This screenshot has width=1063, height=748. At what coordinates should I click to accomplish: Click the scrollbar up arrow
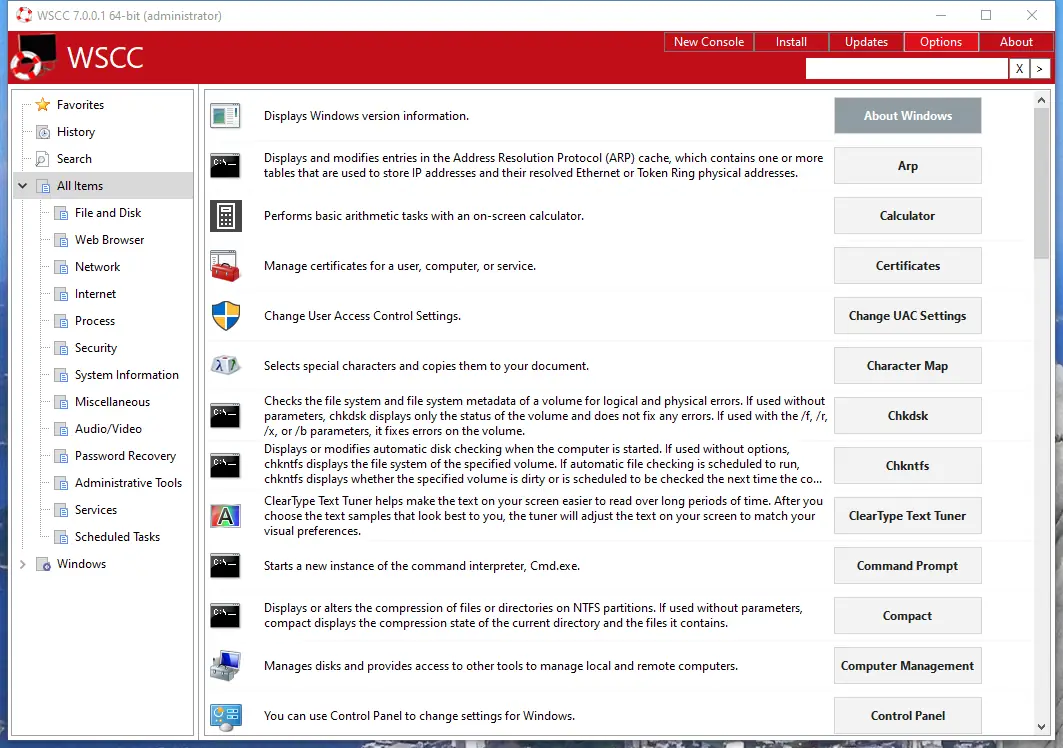pyautogui.click(x=1041, y=100)
